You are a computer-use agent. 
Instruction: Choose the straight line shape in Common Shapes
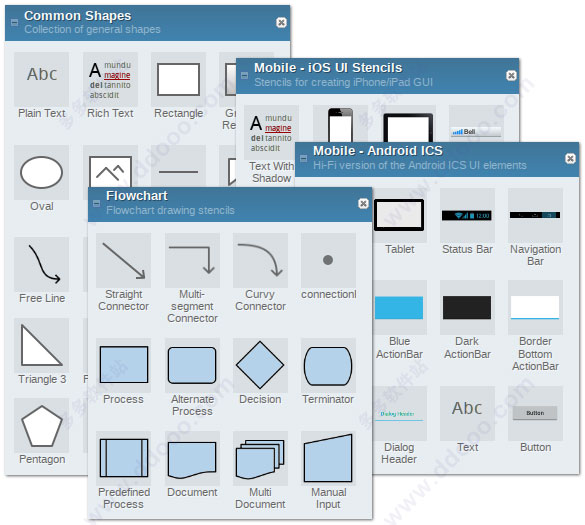click(178, 166)
